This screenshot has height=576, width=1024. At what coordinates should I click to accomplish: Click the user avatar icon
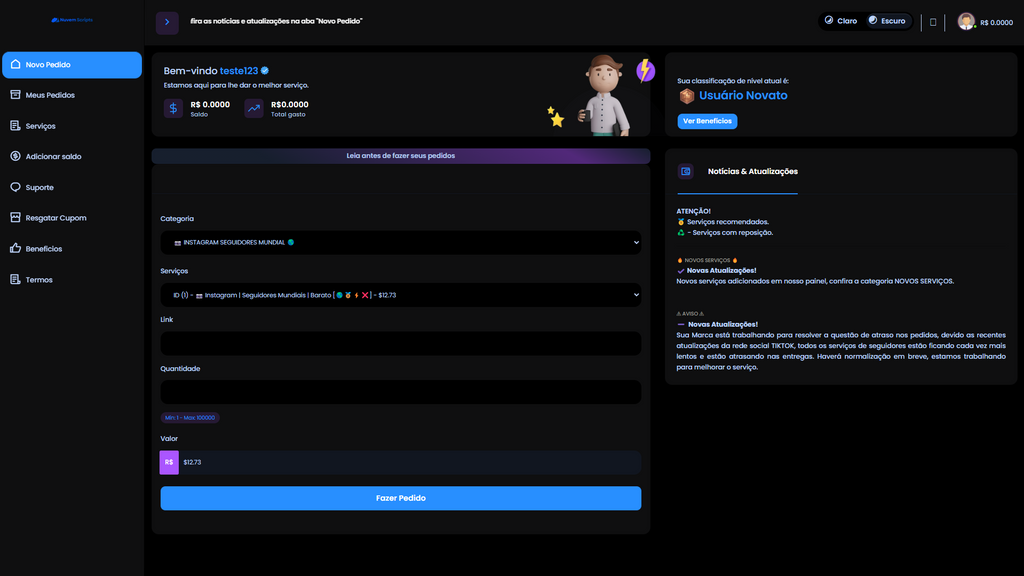click(x=966, y=21)
